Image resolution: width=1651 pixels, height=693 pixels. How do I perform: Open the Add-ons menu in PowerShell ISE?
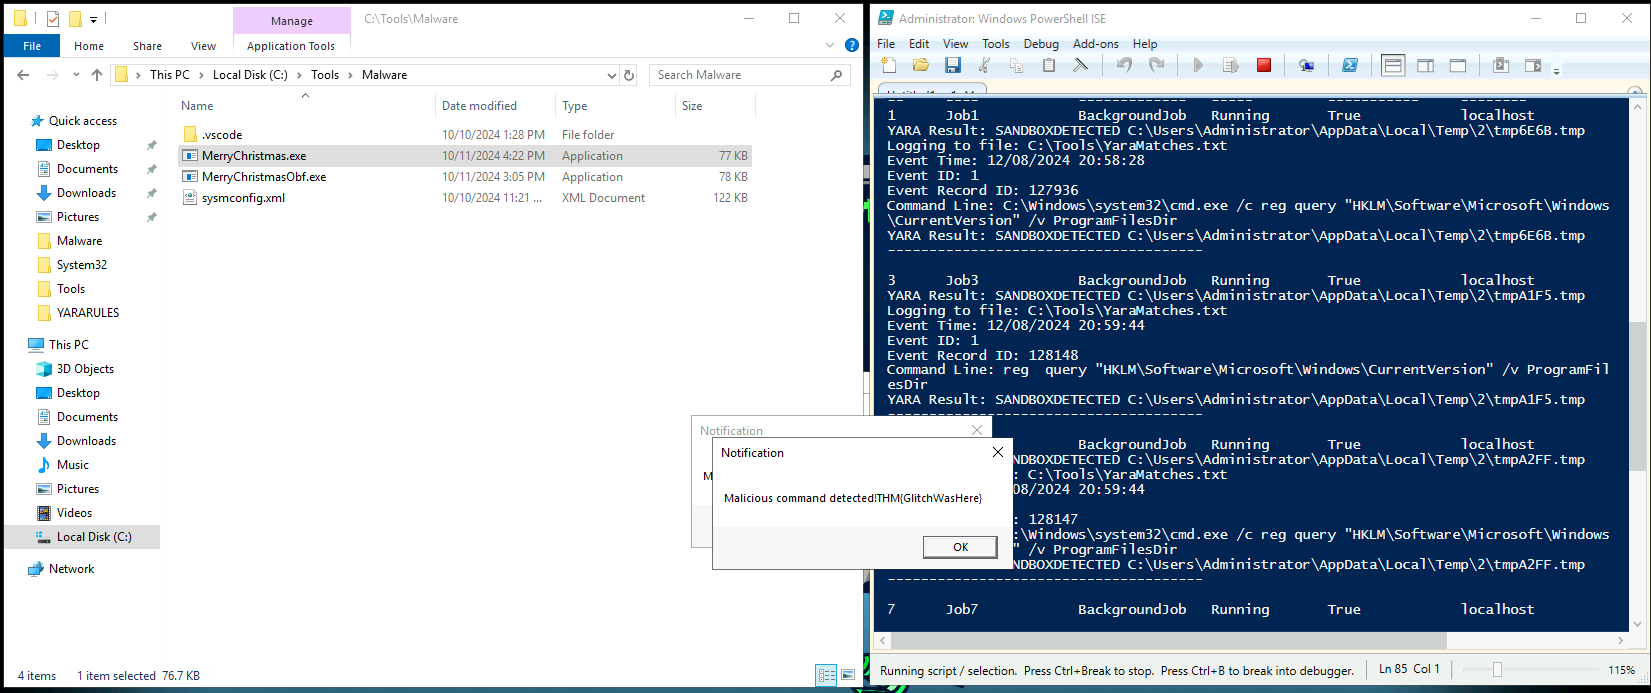pyautogui.click(x=1096, y=44)
